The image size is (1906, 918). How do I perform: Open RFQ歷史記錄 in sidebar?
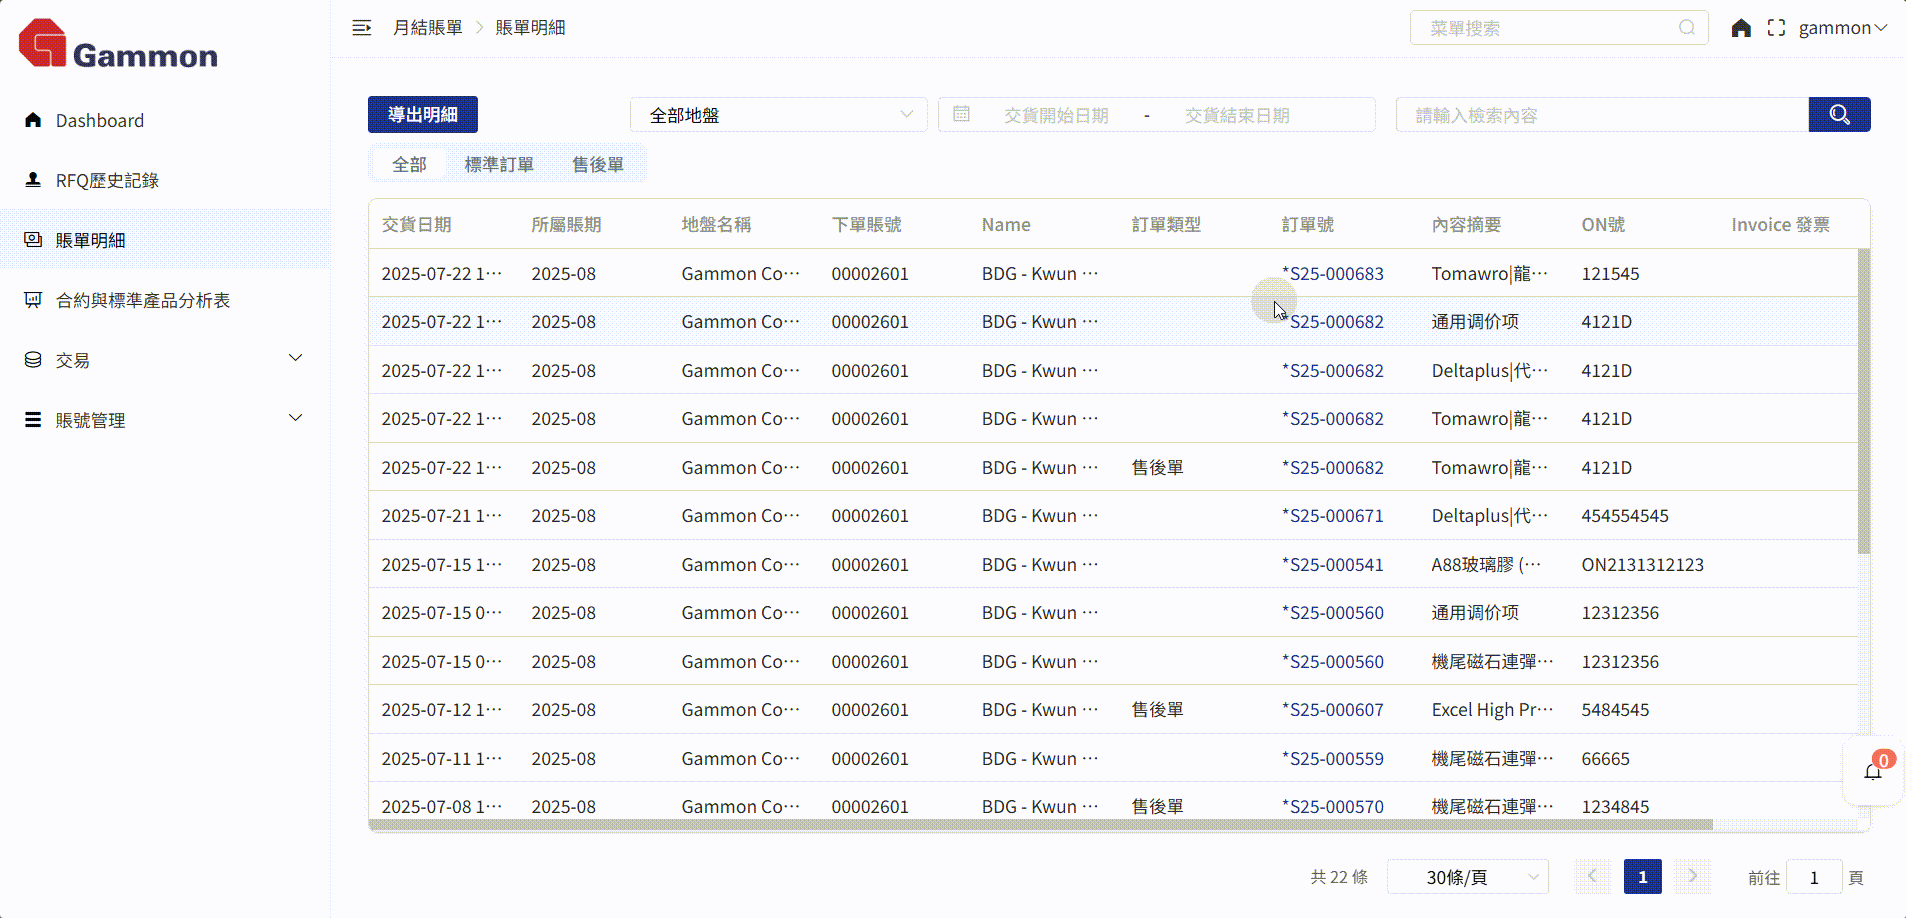pyautogui.click(x=107, y=180)
